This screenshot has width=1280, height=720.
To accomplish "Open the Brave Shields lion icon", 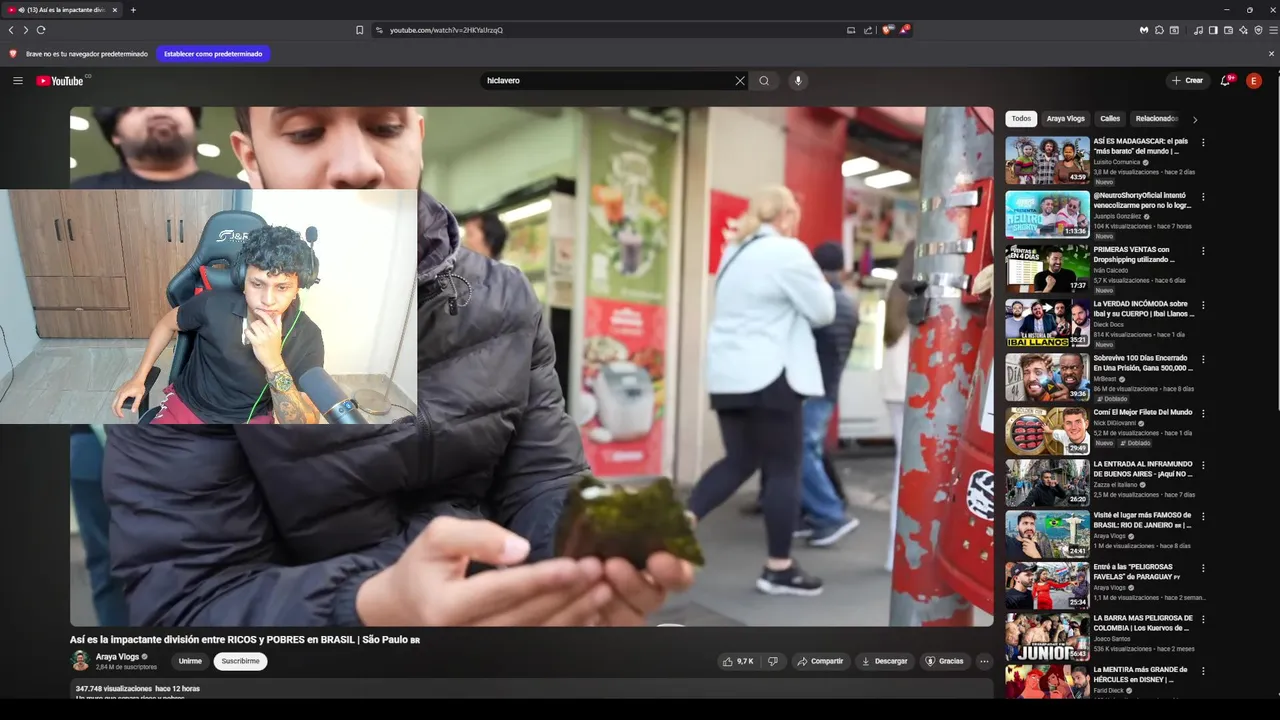I will click(x=887, y=30).
